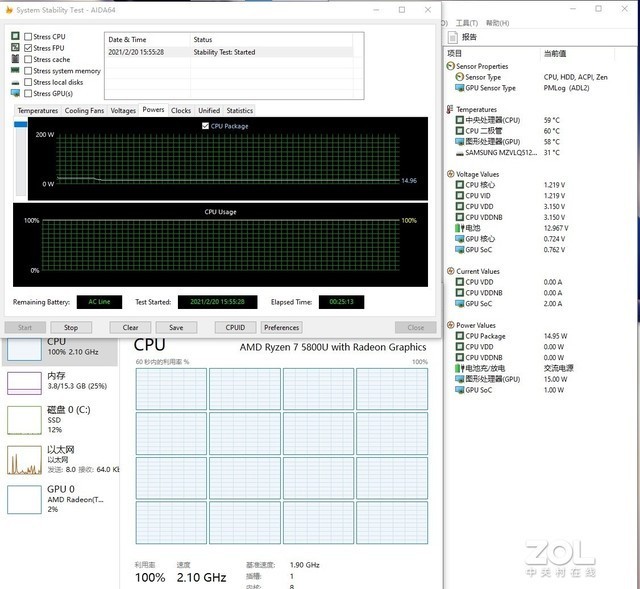
Task: Click the Voltage Values group icon
Action: pos(451,174)
